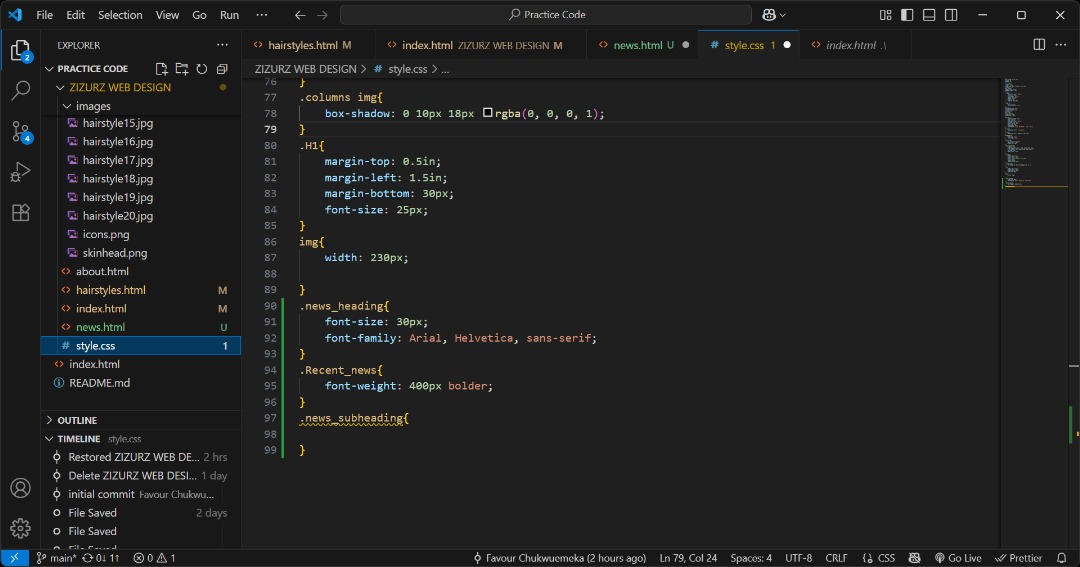1080x567 pixels.
Task: Open skinhead.png in the file tree
Action: (115, 254)
